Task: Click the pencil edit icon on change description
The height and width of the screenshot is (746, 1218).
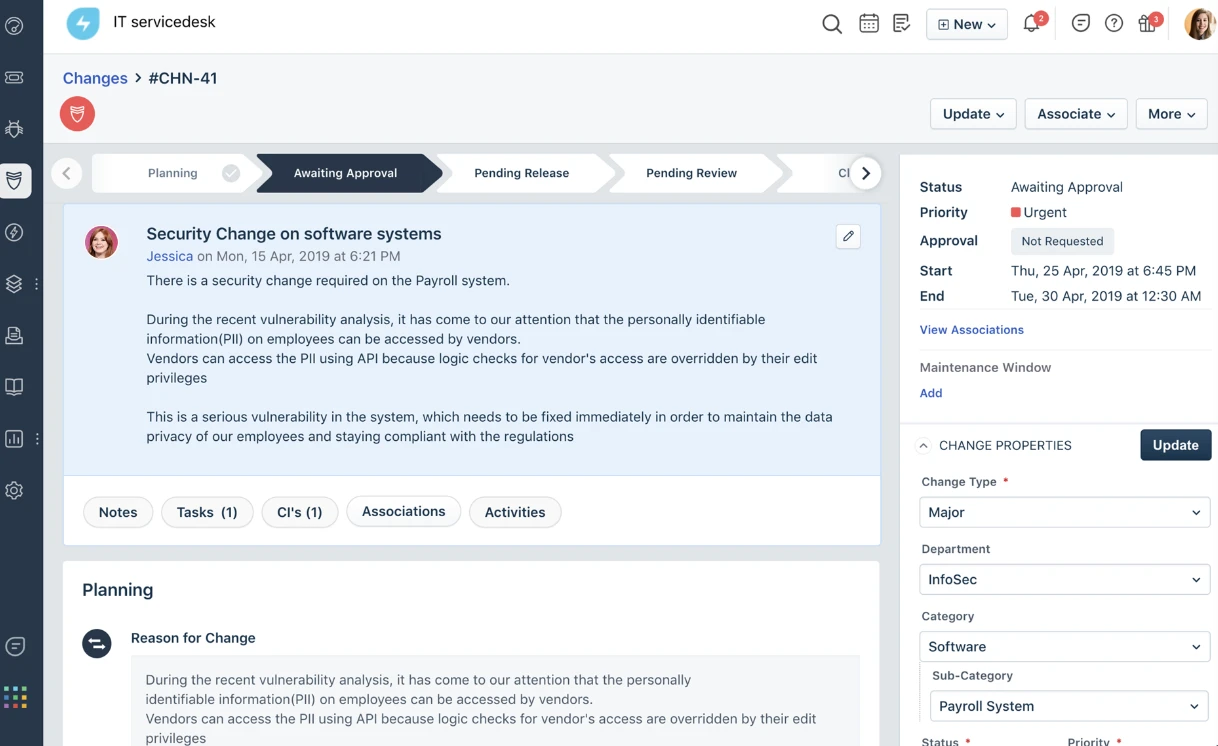Action: coord(848,236)
